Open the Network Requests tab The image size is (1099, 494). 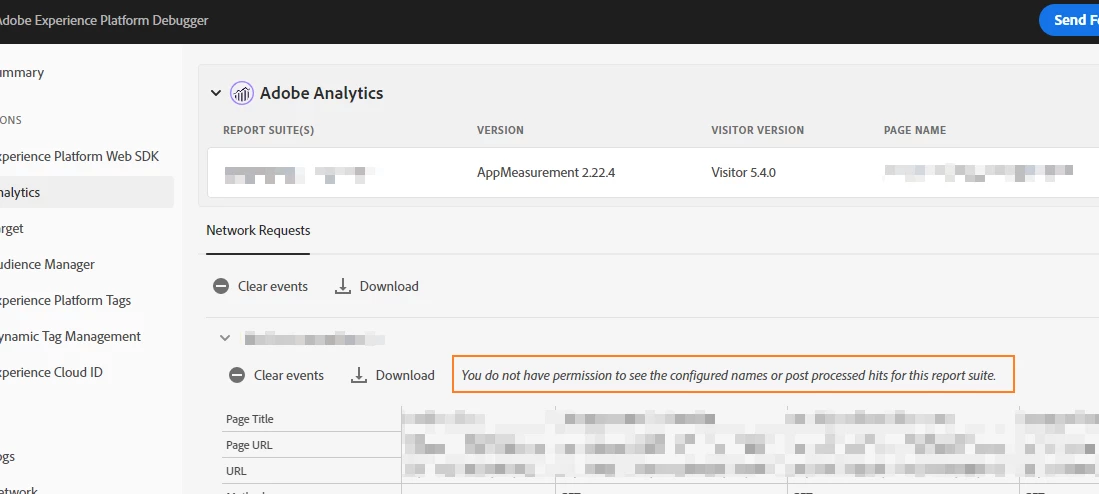258,231
